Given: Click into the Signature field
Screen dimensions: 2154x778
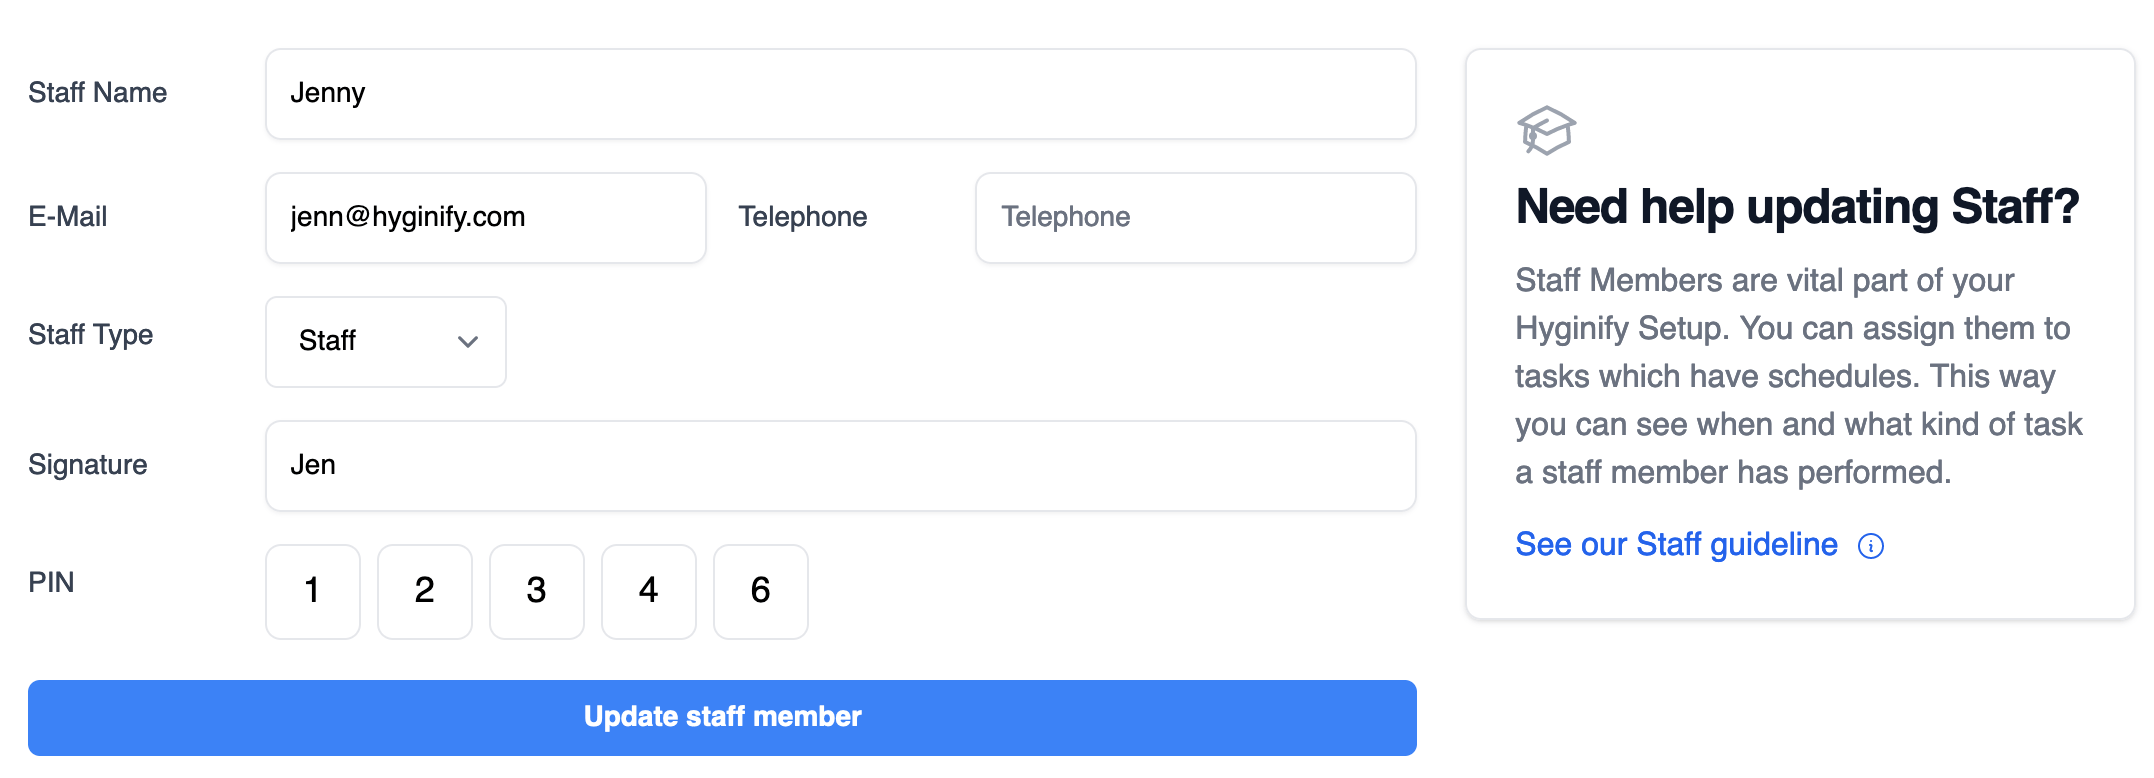Looking at the screenshot, I should (x=840, y=466).
